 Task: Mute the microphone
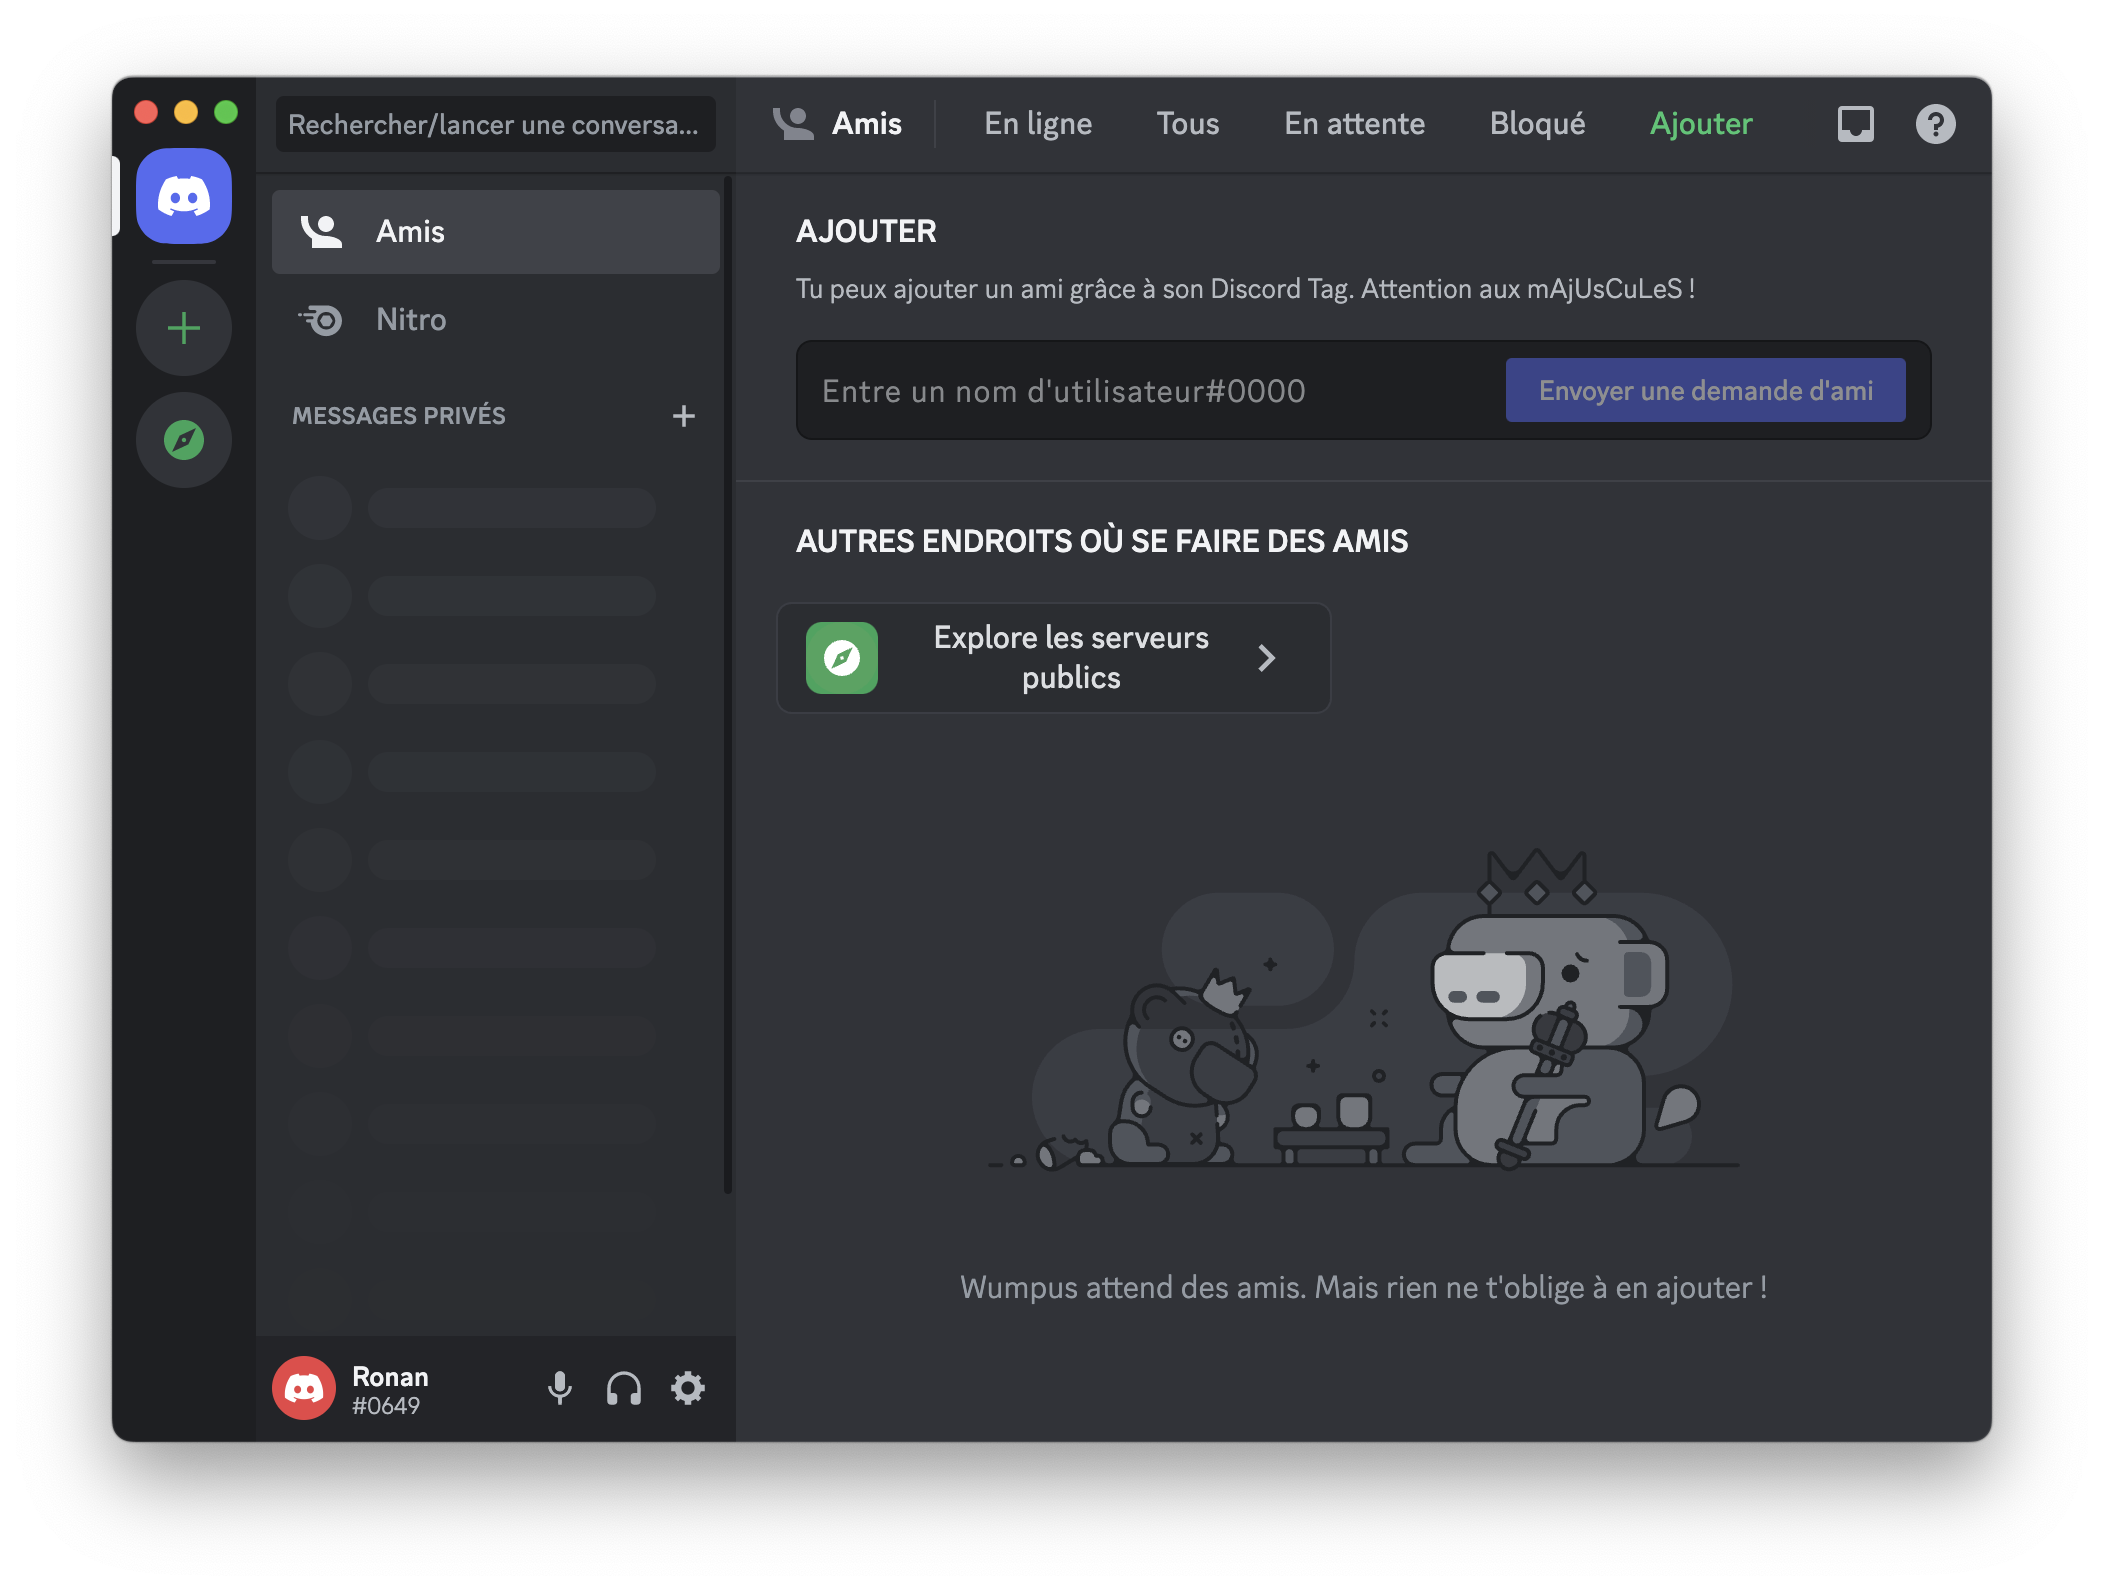tap(560, 1388)
